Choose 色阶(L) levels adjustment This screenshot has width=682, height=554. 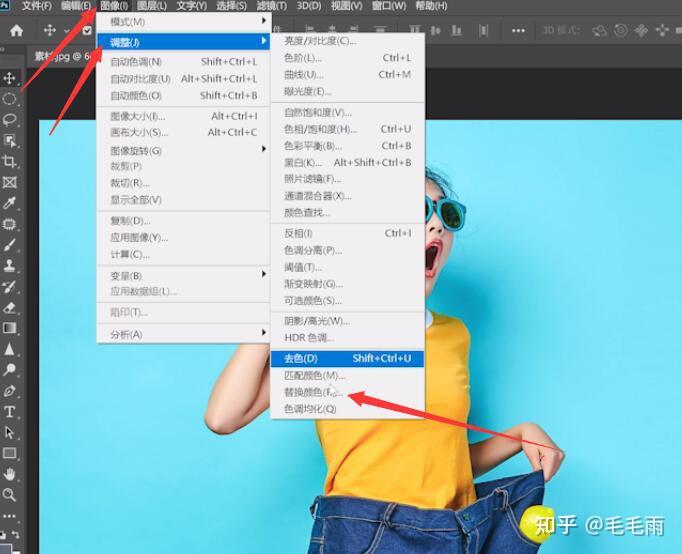(x=348, y=58)
